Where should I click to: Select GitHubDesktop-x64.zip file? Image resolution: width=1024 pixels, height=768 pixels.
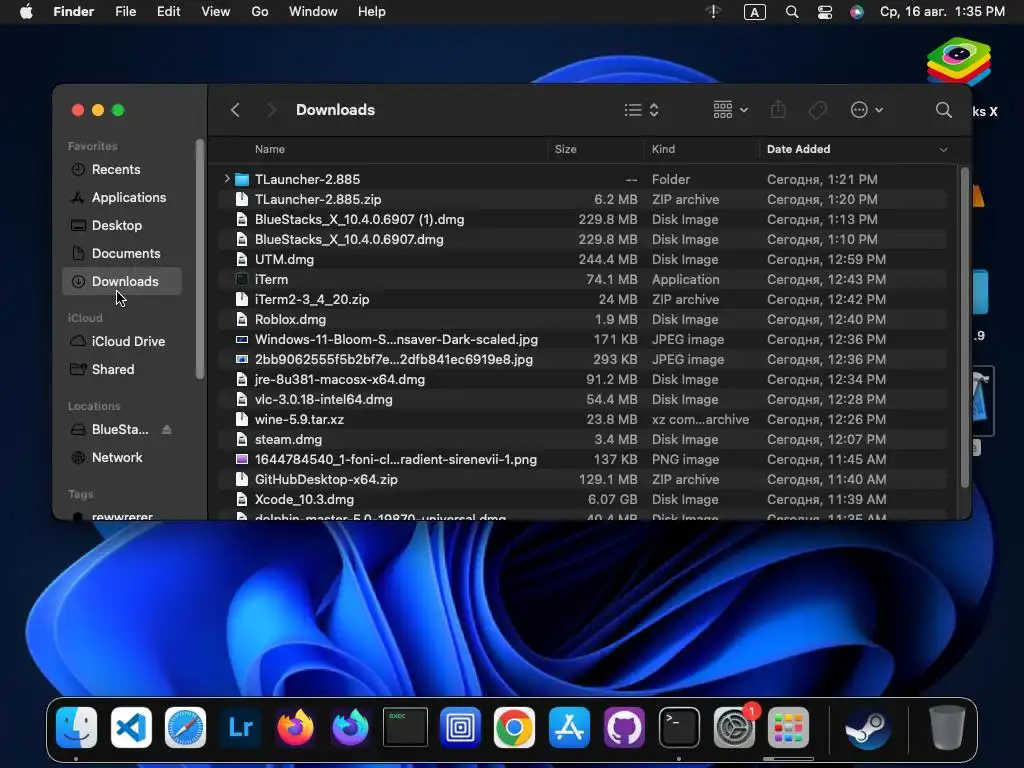tap(584, 479)
